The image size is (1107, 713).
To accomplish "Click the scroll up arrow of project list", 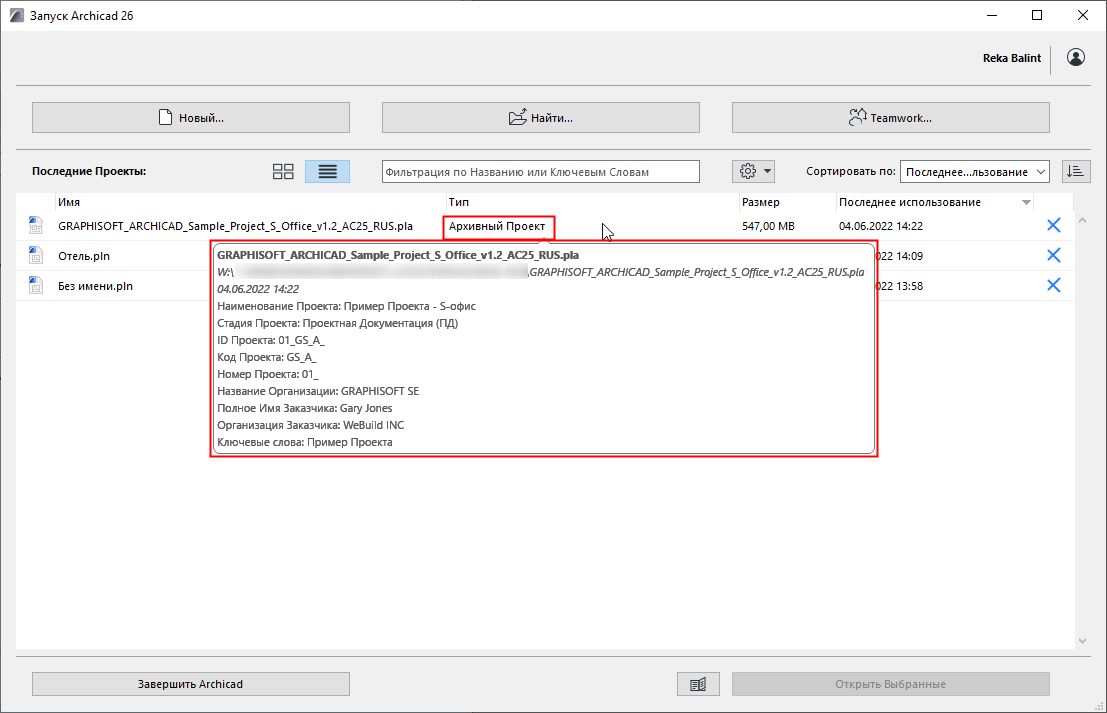I will point(1082,221).
